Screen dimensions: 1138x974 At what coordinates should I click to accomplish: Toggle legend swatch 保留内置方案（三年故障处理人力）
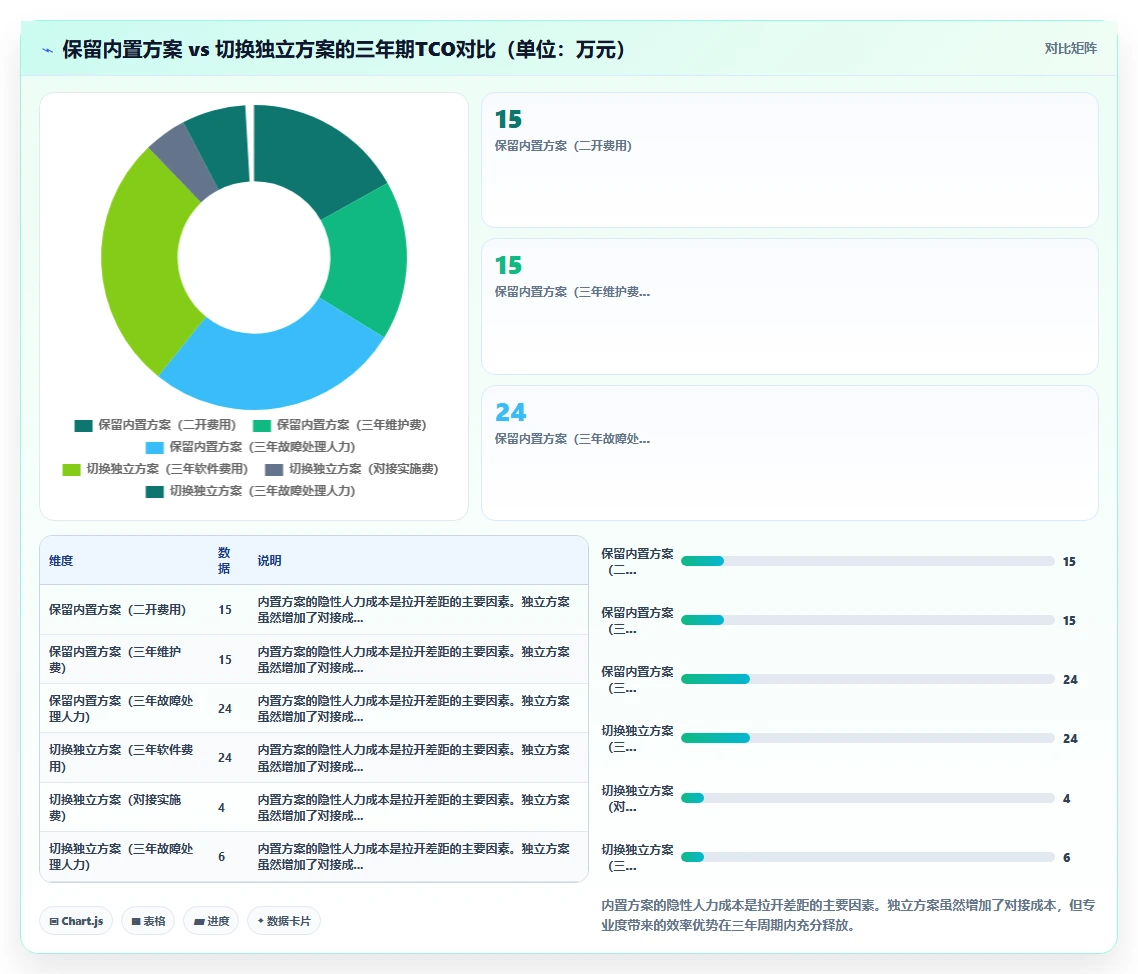click(155, 448)
